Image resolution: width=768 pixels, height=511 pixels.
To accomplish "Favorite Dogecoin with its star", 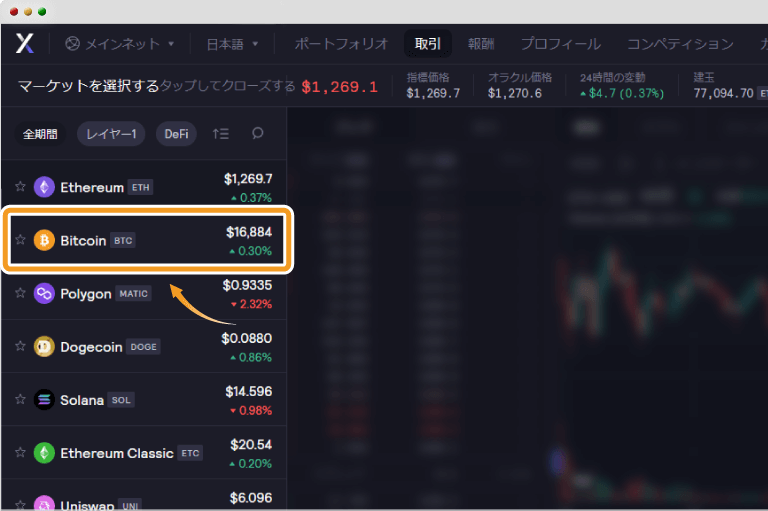I will point(20,346).
